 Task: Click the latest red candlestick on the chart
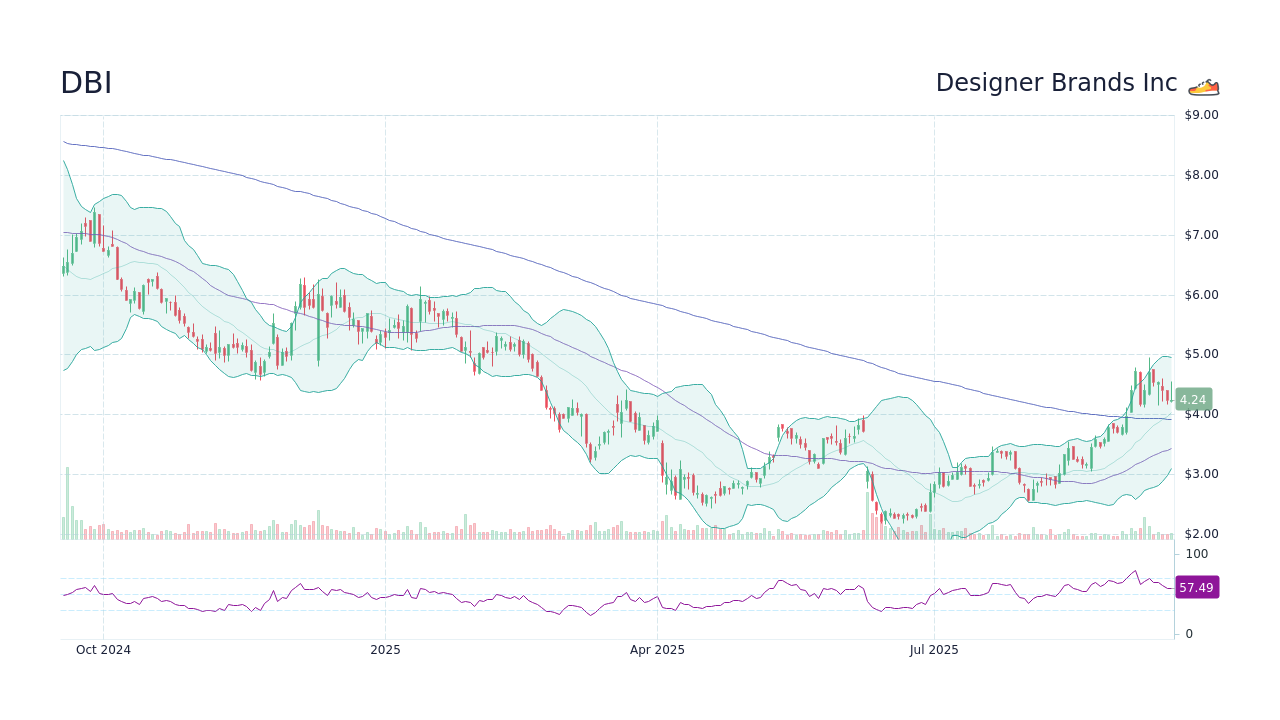click(x=1167, y=395)
